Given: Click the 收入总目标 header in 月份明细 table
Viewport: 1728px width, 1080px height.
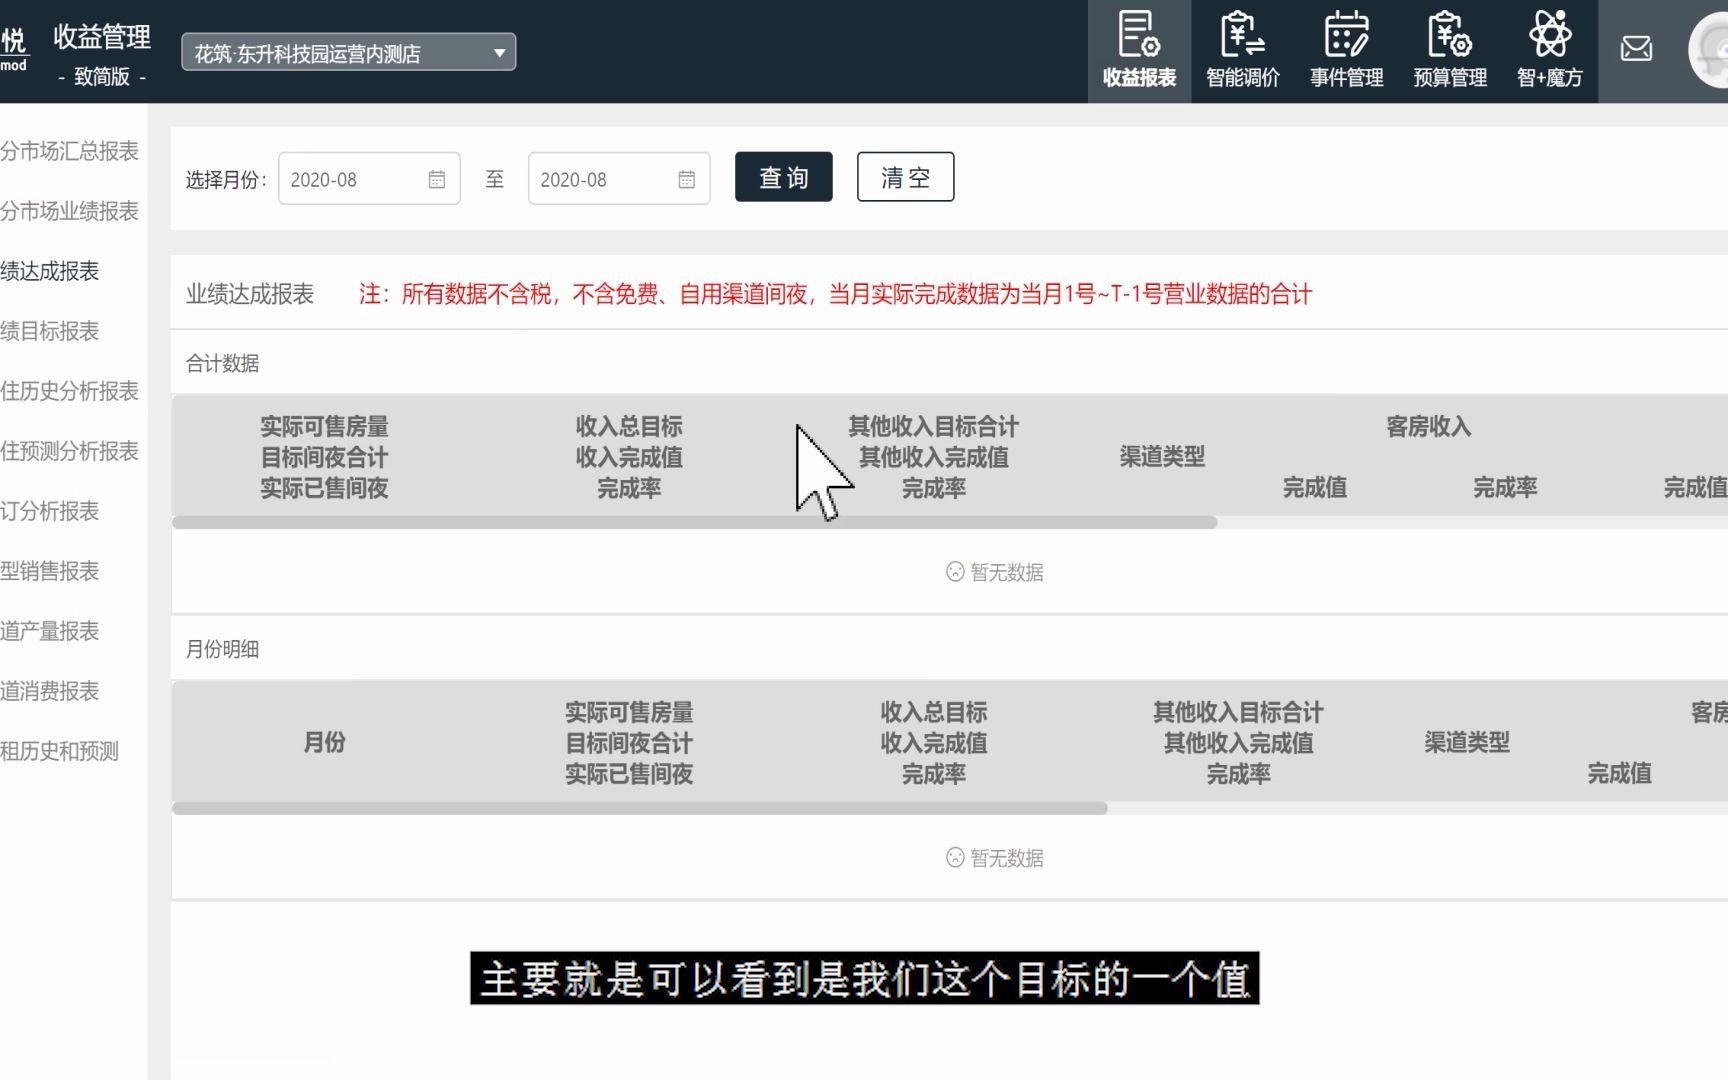Looking at the screenshot, I should pyautogui.click(x=934, y=712).
